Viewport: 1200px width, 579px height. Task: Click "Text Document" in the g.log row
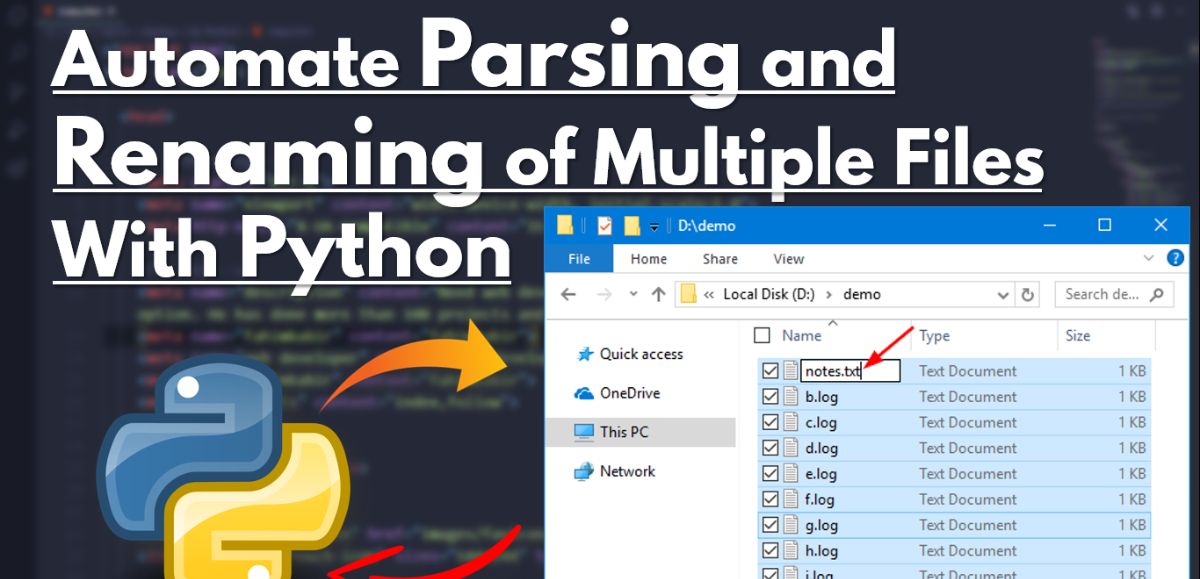(968, 525)
